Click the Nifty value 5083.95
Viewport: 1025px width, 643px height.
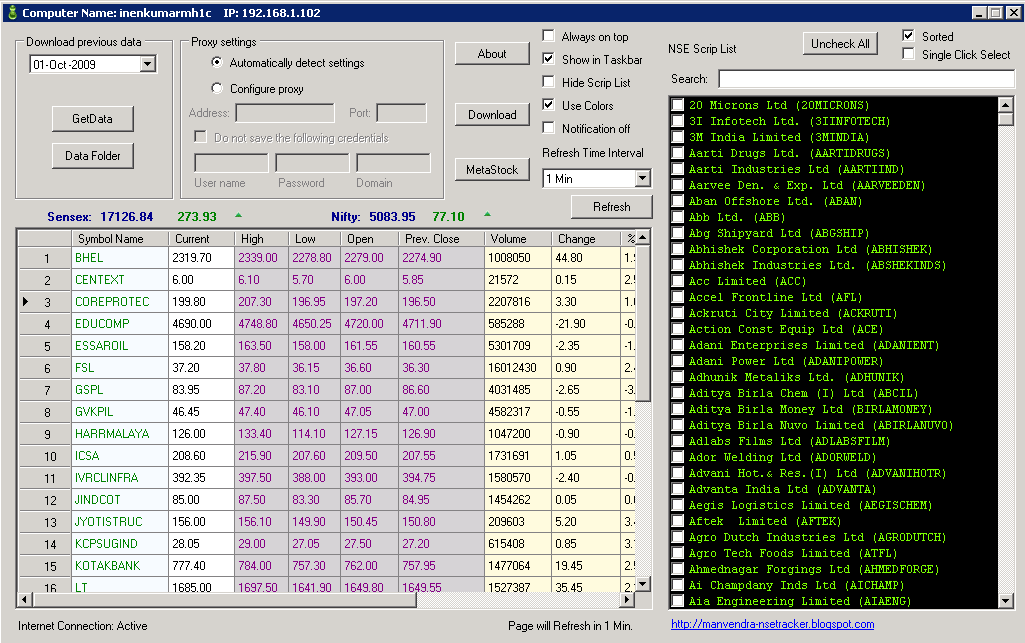(x=392, y=216)
